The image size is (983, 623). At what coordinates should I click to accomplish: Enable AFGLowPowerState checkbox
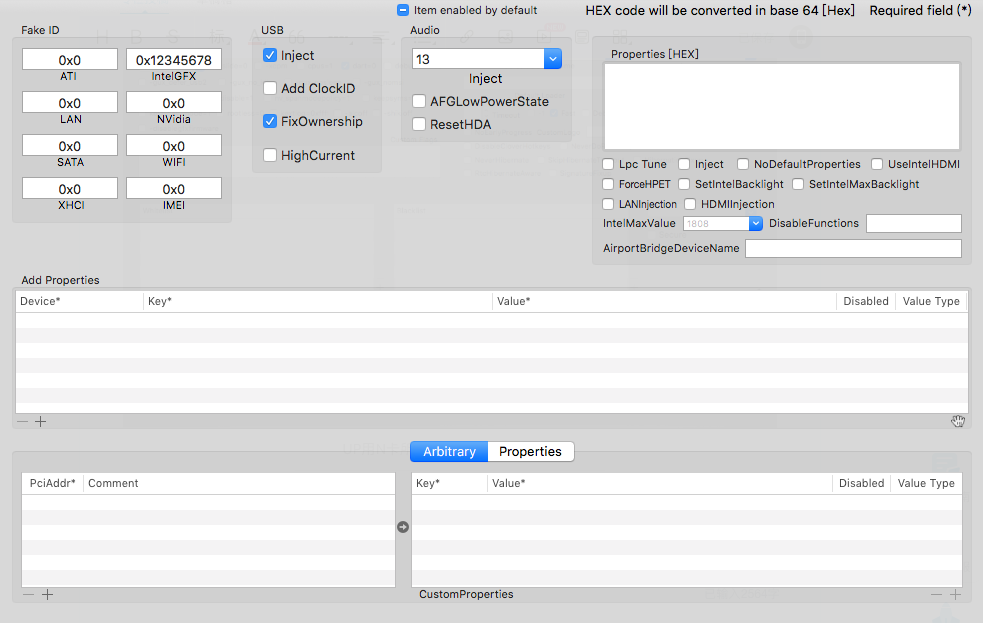(x=419, y=101)
